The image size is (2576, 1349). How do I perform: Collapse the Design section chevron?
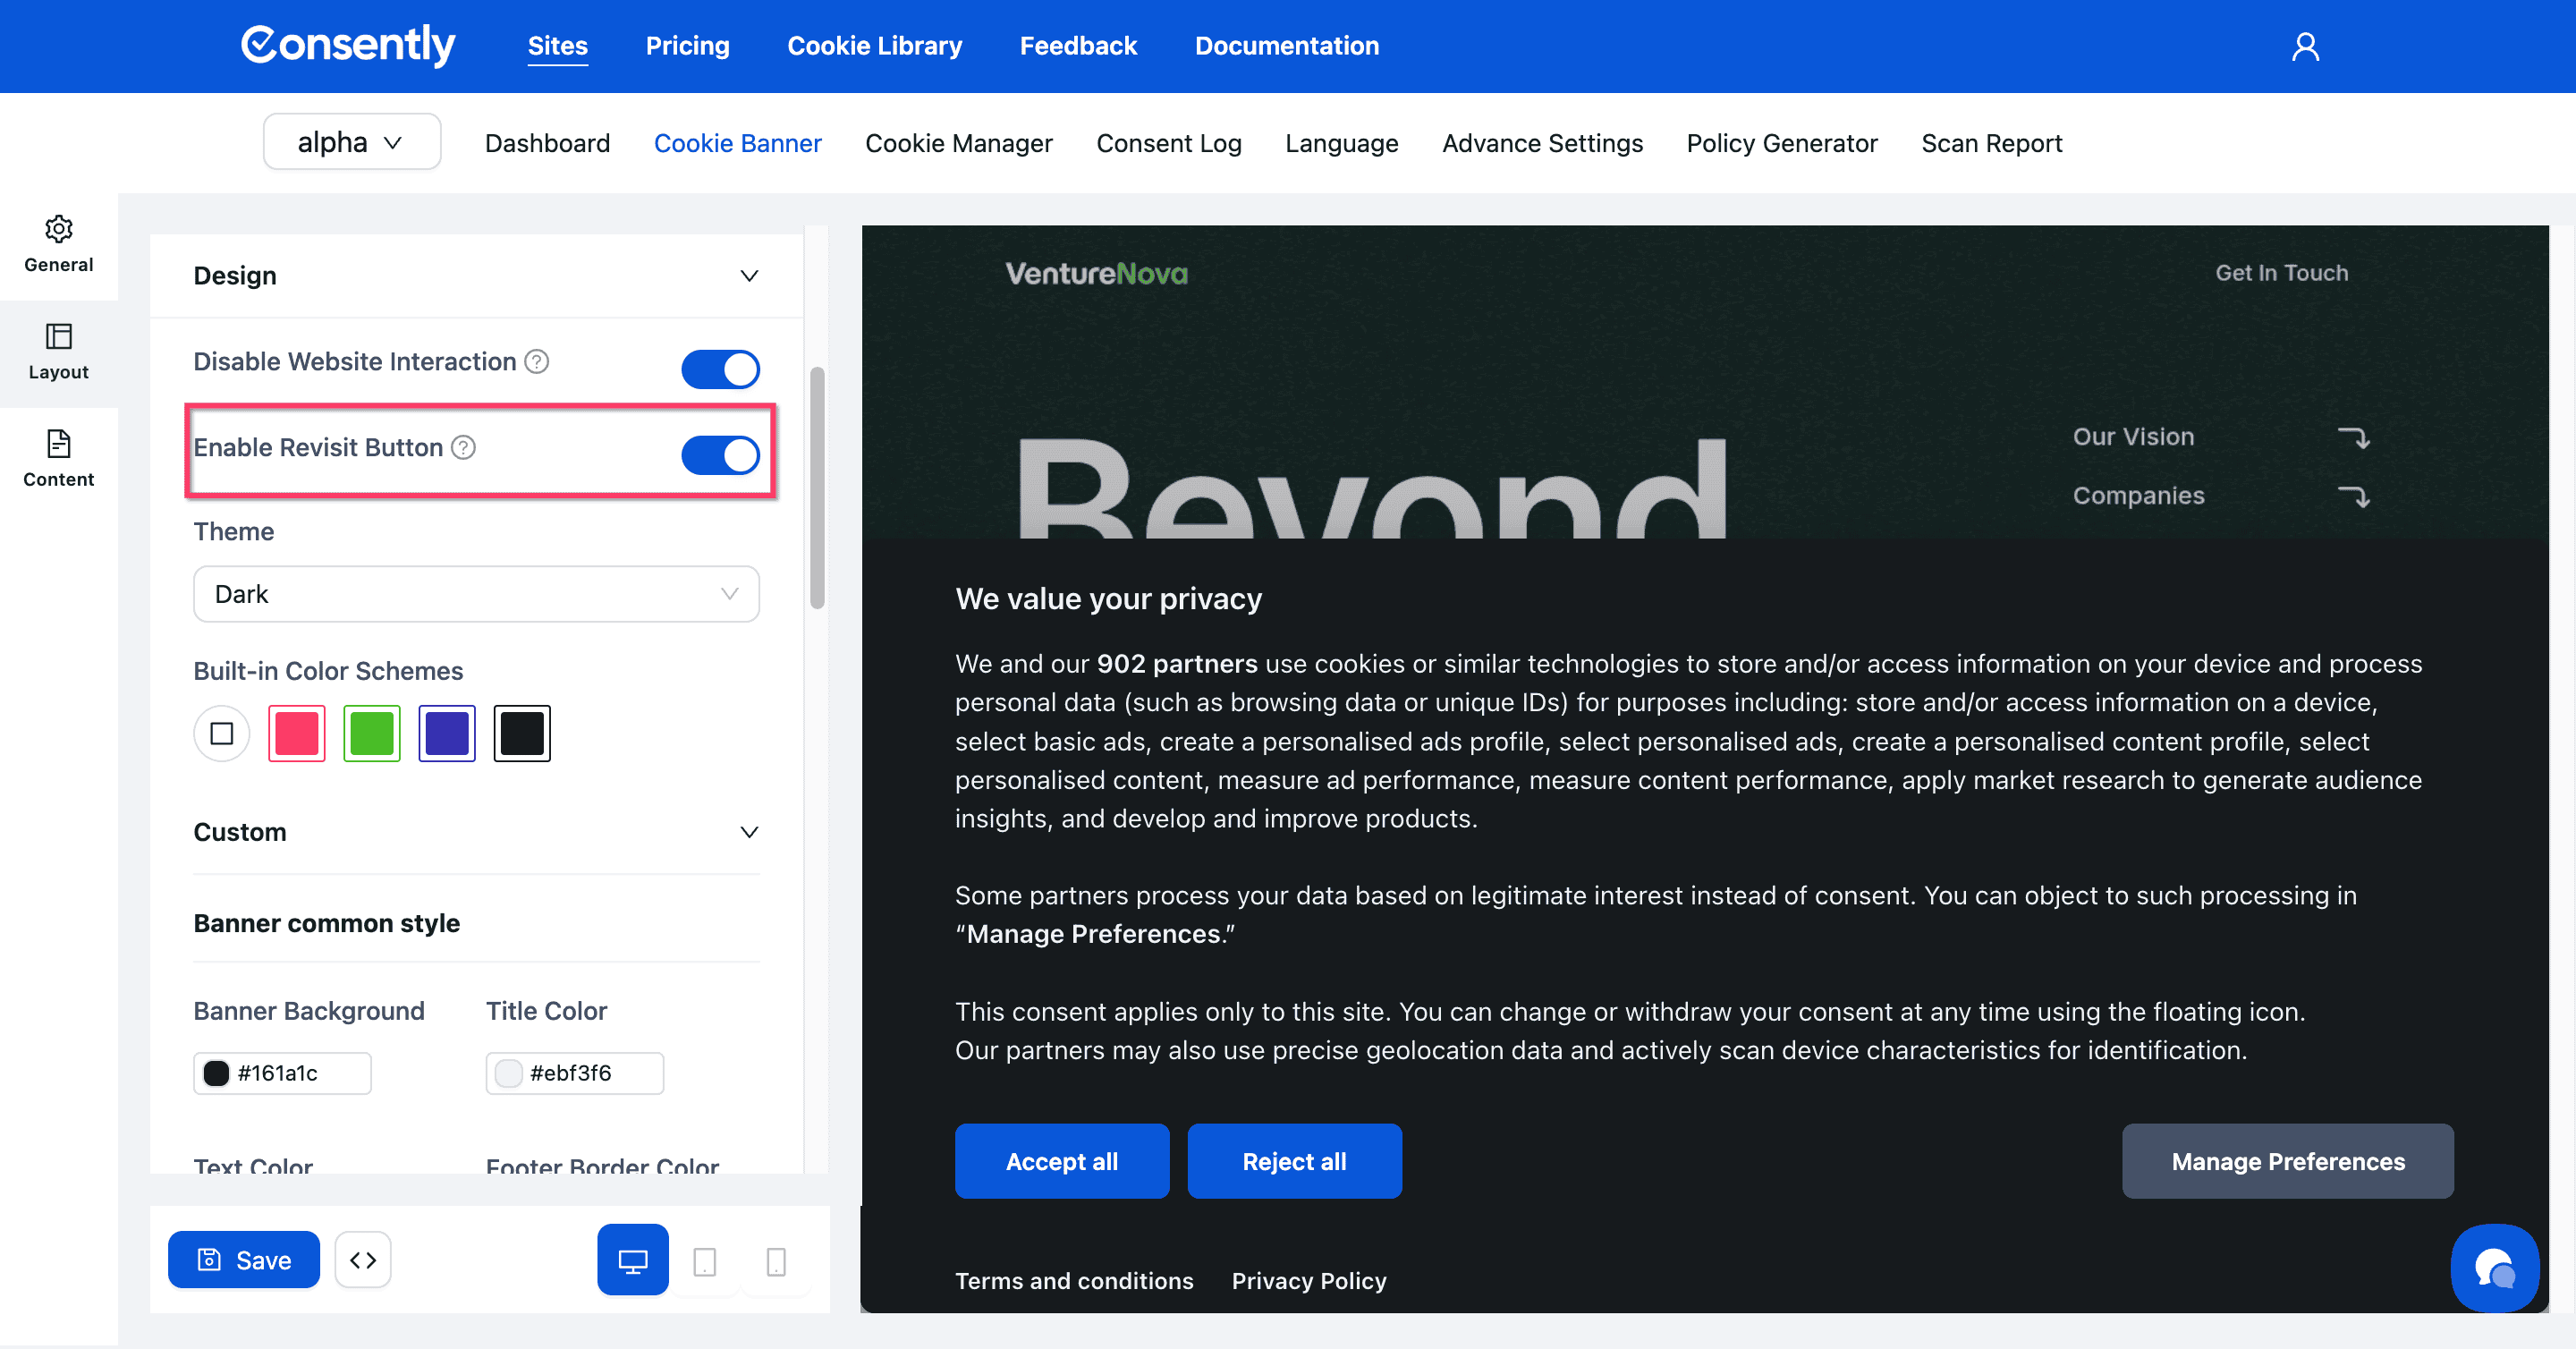[x=749, y=276]
